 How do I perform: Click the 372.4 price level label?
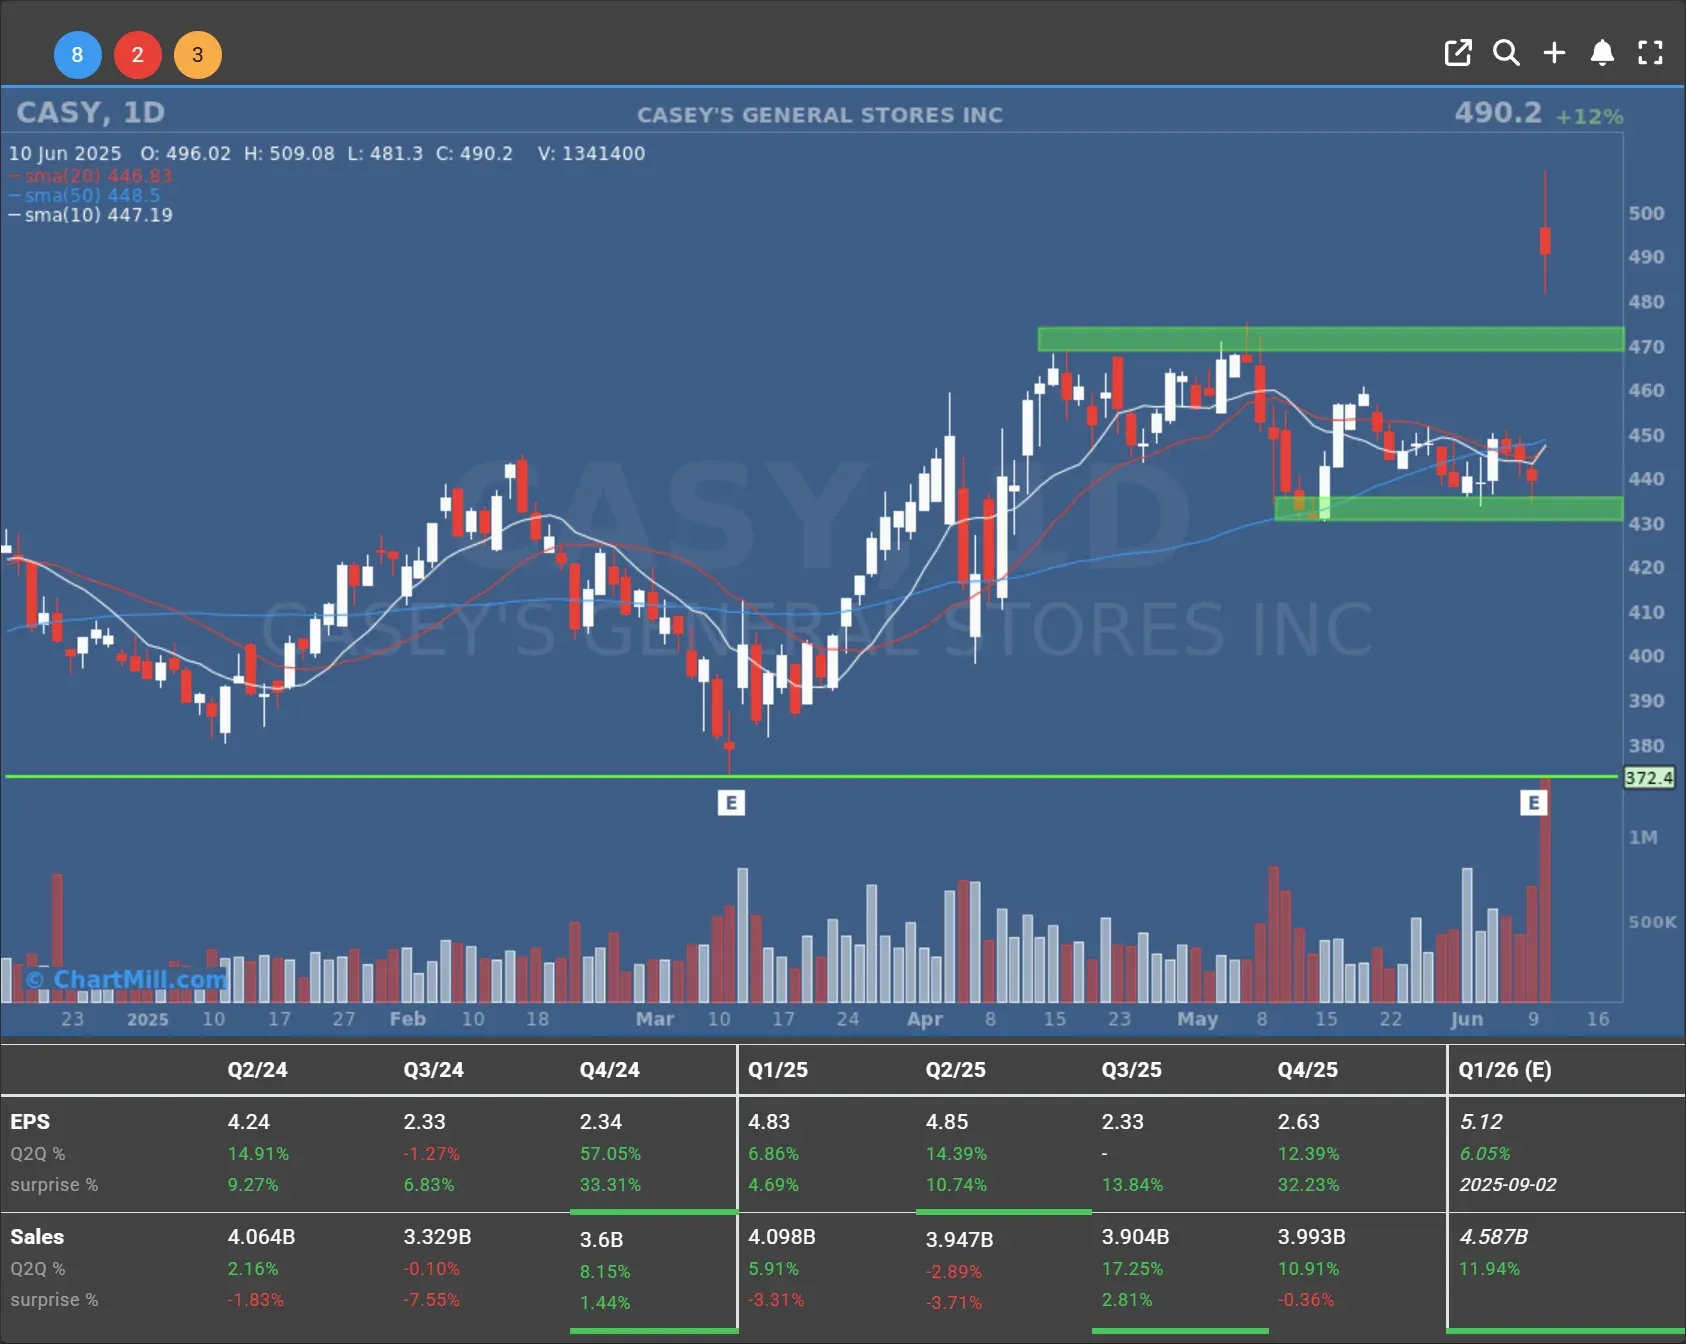pos(1649,777)
